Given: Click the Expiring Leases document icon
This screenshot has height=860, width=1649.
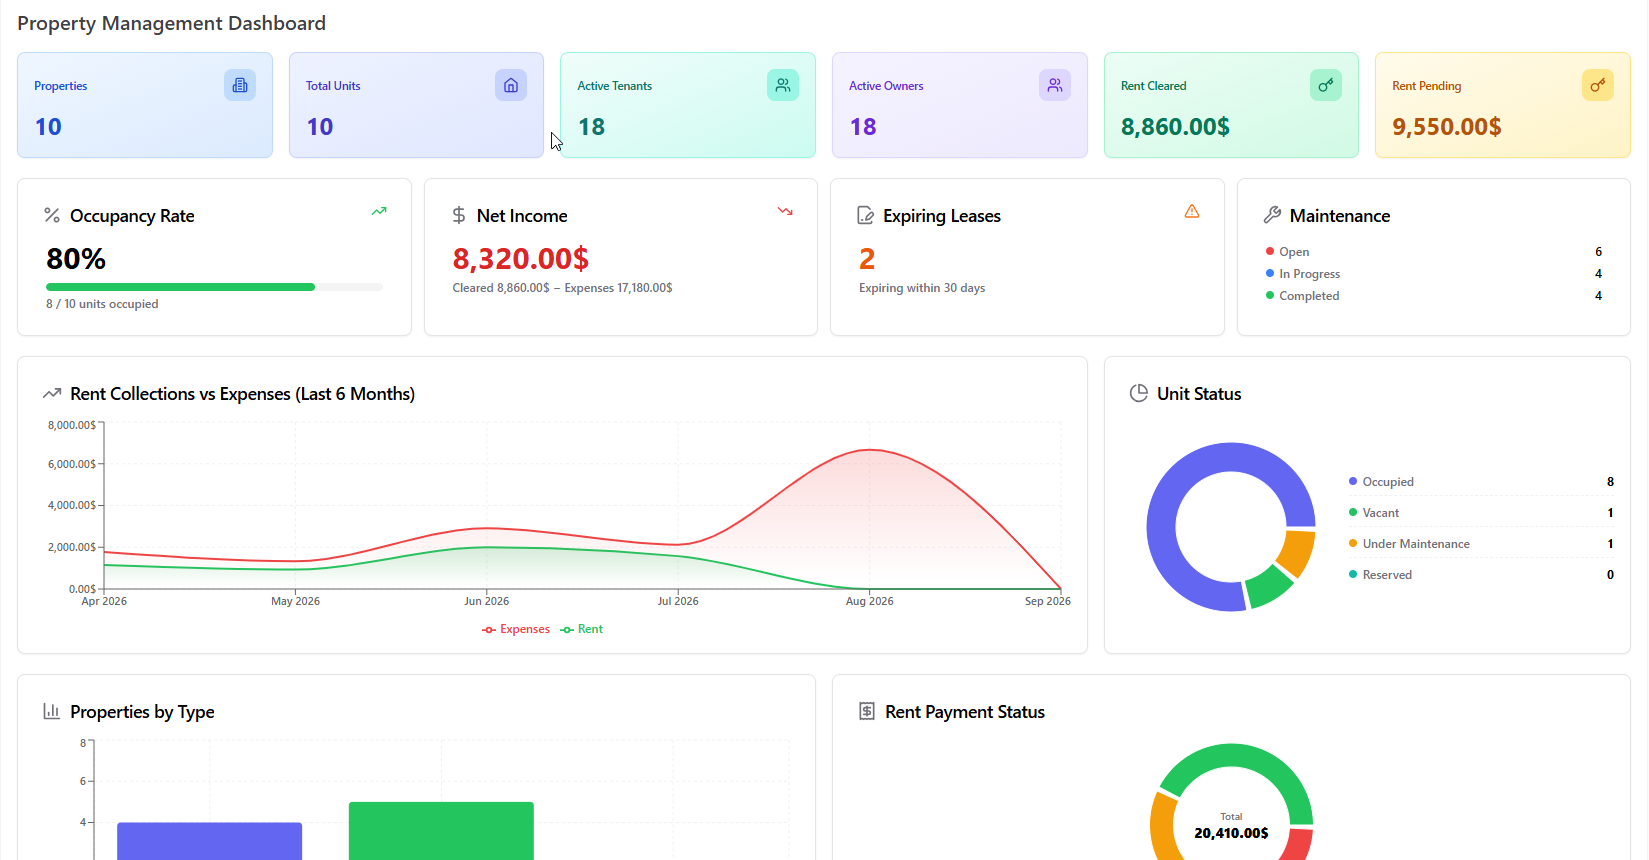Looking at the screenshot, I should point(866,215).
